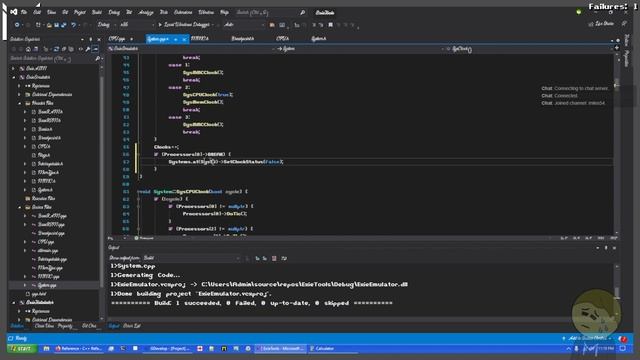Image resolution: width=640 pixels, height=360 pixels.
Task: Switch to the Breakpoint.h editor tab
Action: pos(242,39)
